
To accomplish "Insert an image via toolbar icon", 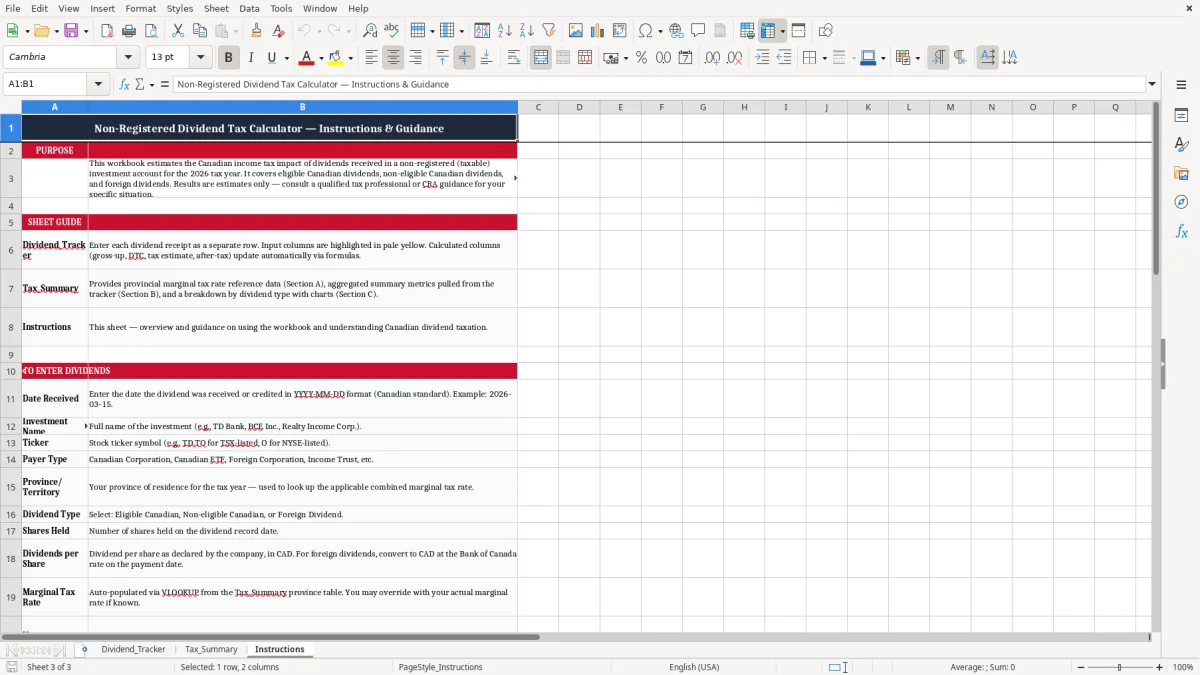I will point(576,31).
